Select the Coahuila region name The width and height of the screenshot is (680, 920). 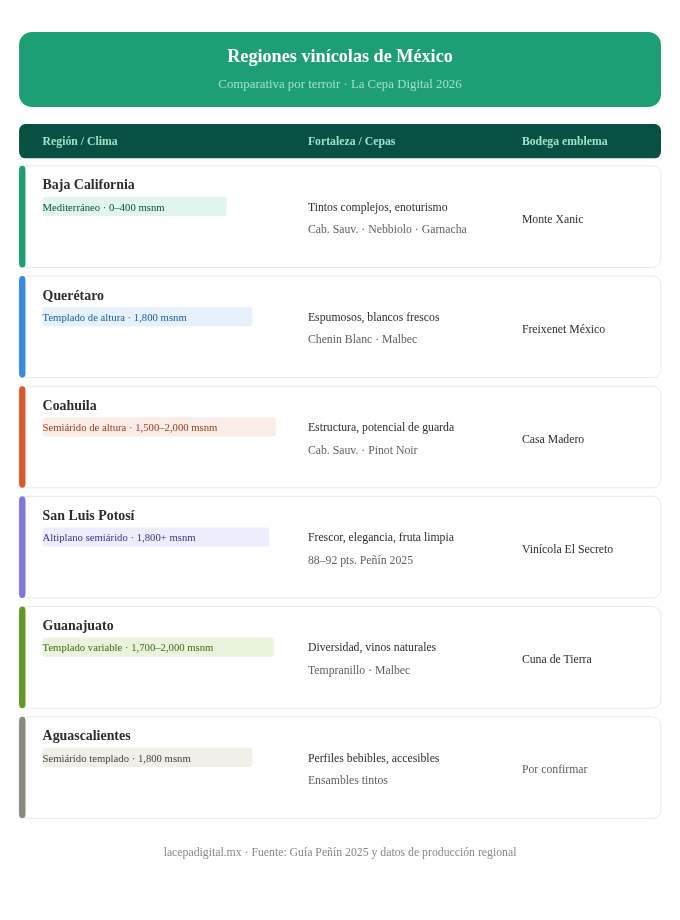[69, 405]
